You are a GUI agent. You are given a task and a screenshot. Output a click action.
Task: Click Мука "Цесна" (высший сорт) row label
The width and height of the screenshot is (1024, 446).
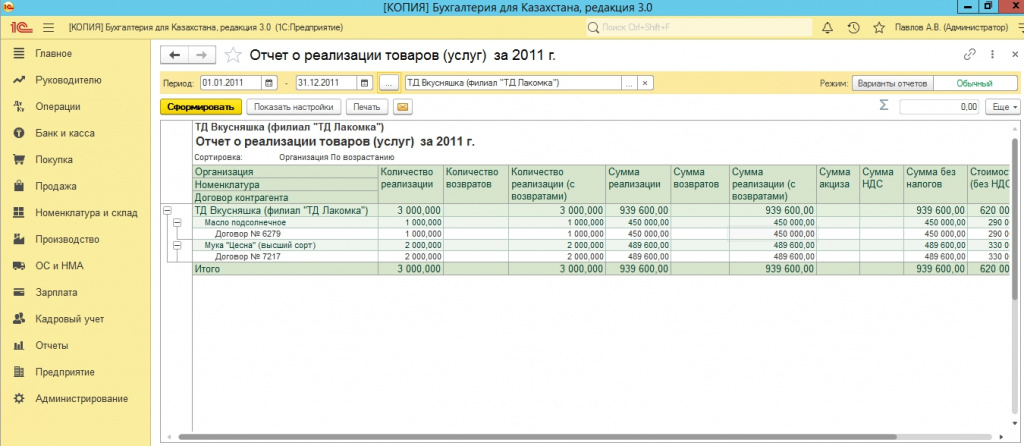click(260, 246)
